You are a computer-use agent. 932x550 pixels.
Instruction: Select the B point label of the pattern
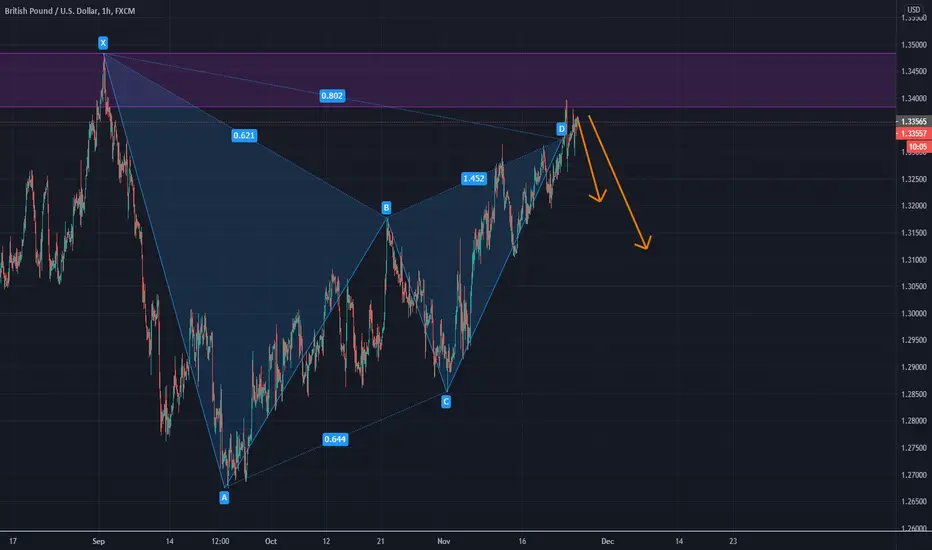tap(386, 208)
